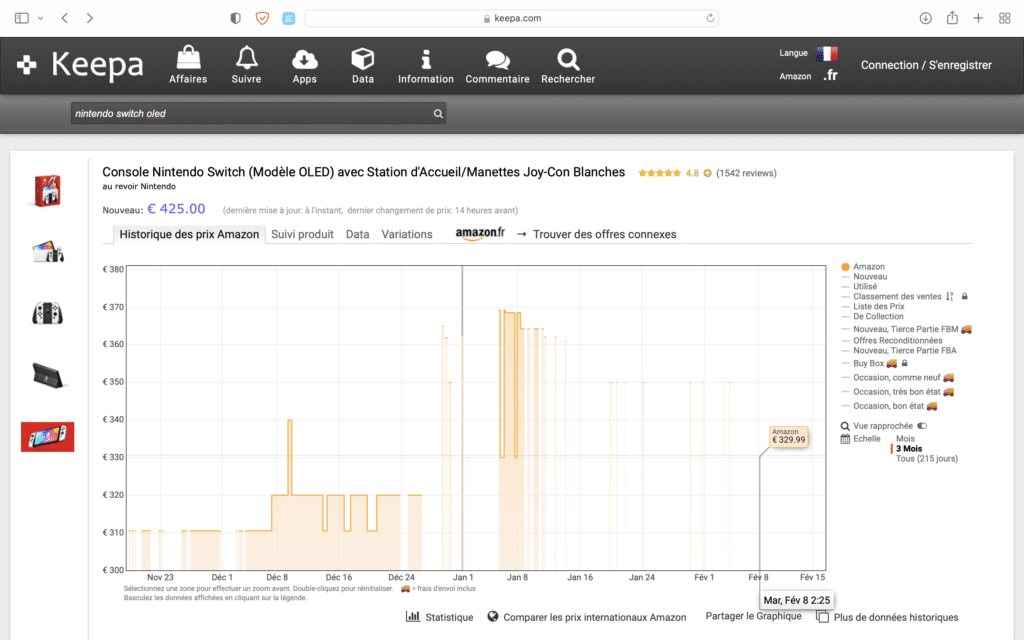The image size is (1024, 640).
Task: Enable the Plus de données historiques checkbox
Action: point(823,617)
